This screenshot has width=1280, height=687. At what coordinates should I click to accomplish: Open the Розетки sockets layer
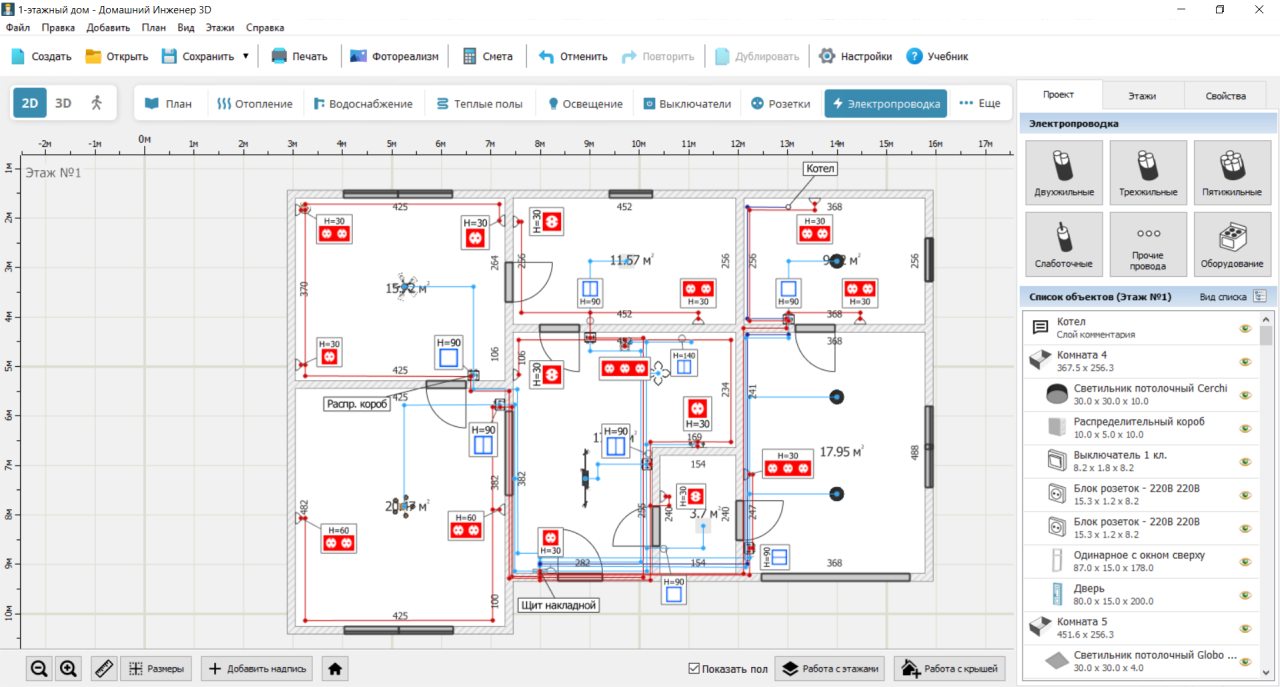(781, 103)
